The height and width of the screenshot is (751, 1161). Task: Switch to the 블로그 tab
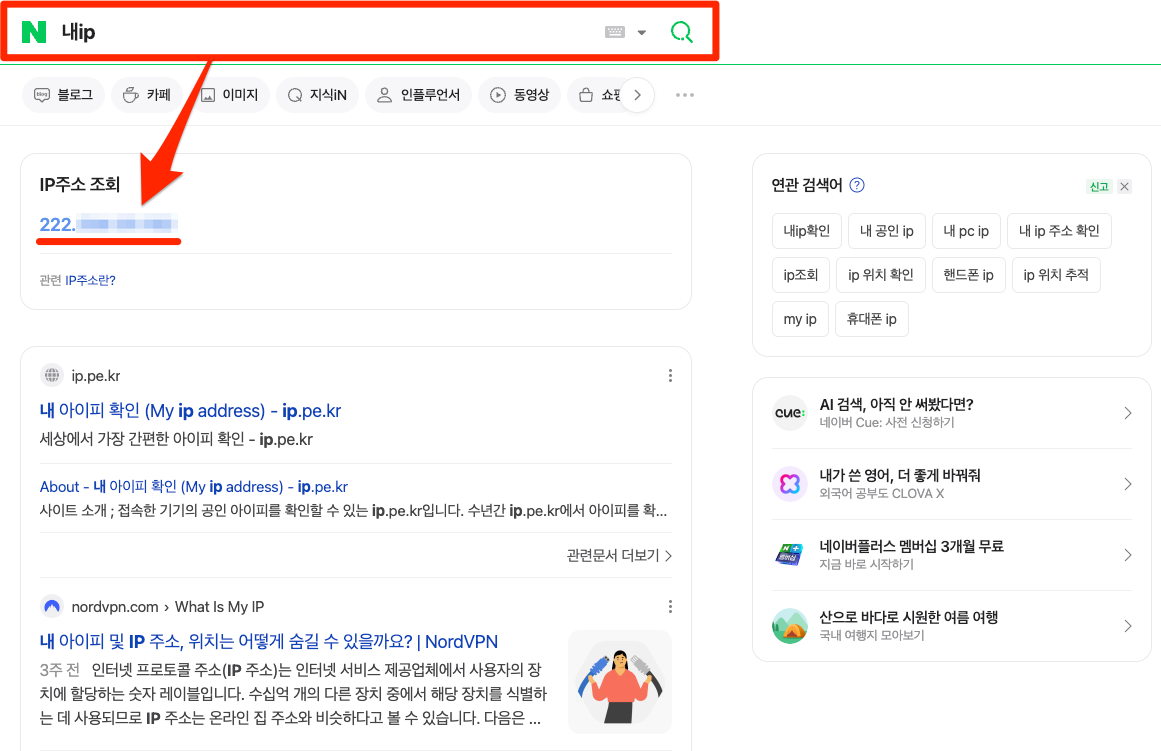click(64, 95)
